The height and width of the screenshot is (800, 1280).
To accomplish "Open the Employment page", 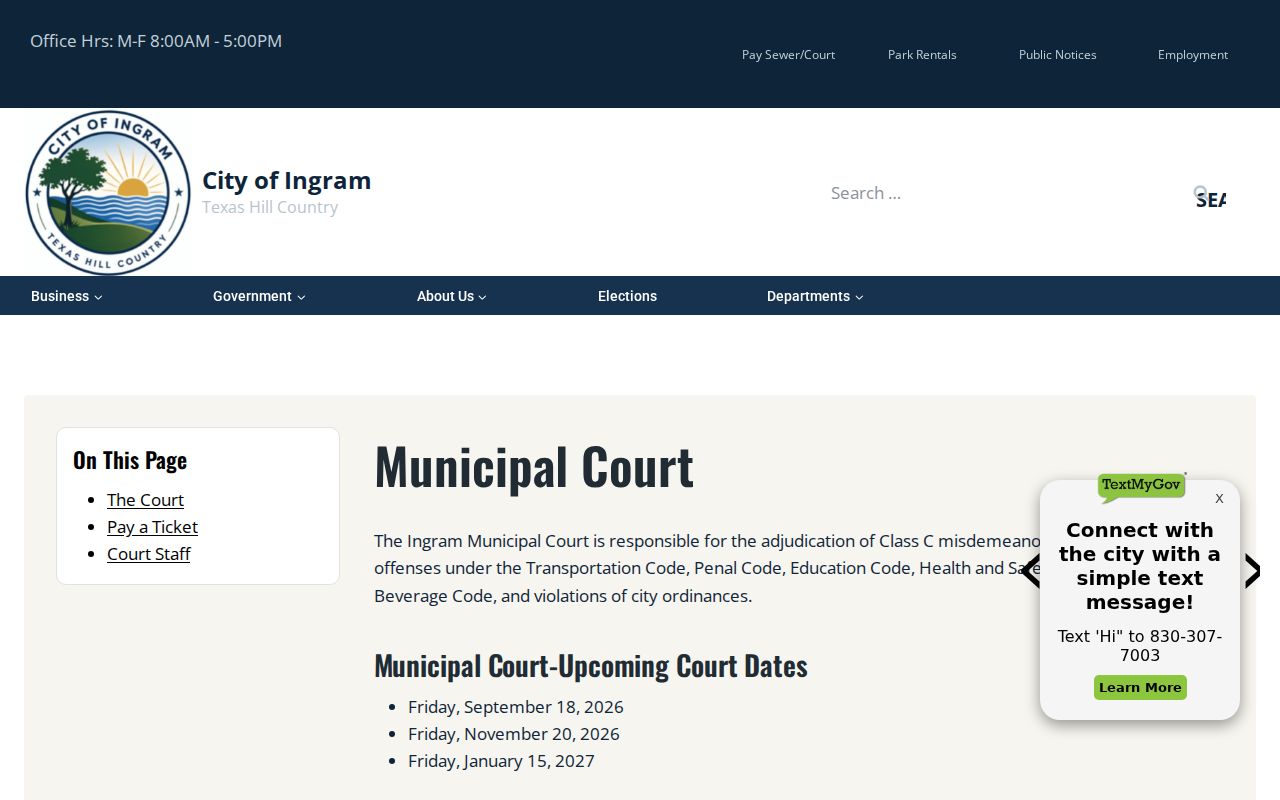I will pos(1193,55).
